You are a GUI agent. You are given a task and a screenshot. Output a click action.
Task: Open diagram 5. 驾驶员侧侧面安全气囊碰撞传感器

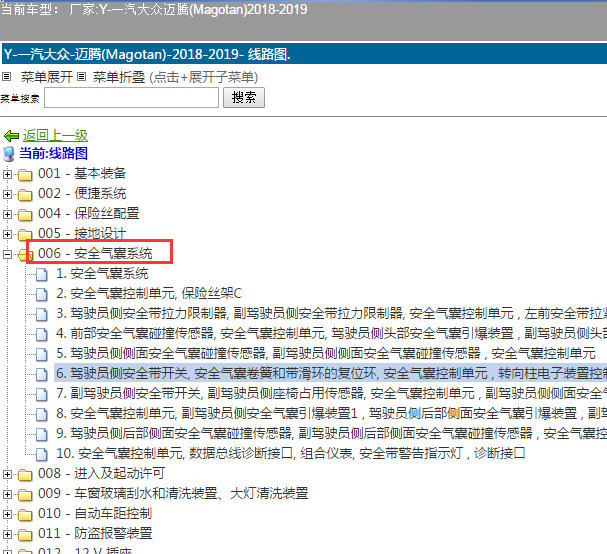point(326,353)
